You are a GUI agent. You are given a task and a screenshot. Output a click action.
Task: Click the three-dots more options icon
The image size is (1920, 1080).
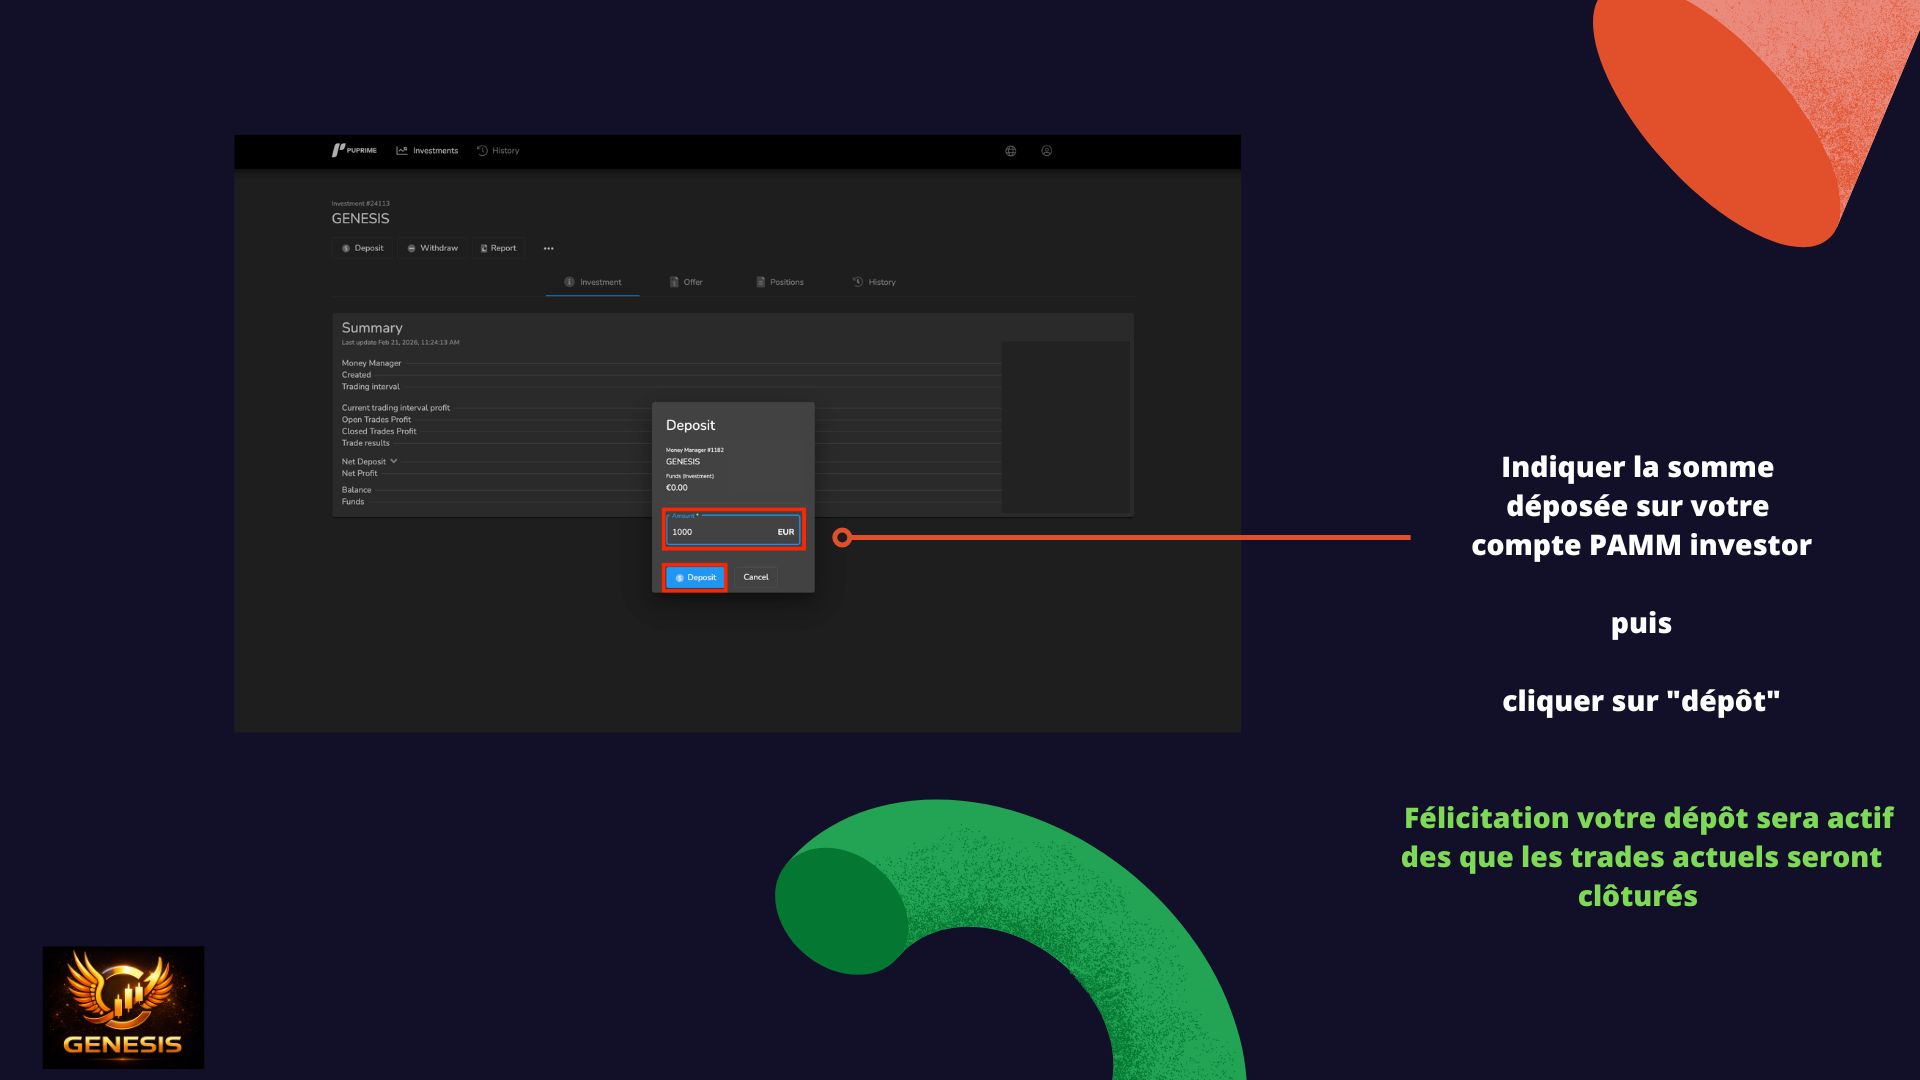548,248
